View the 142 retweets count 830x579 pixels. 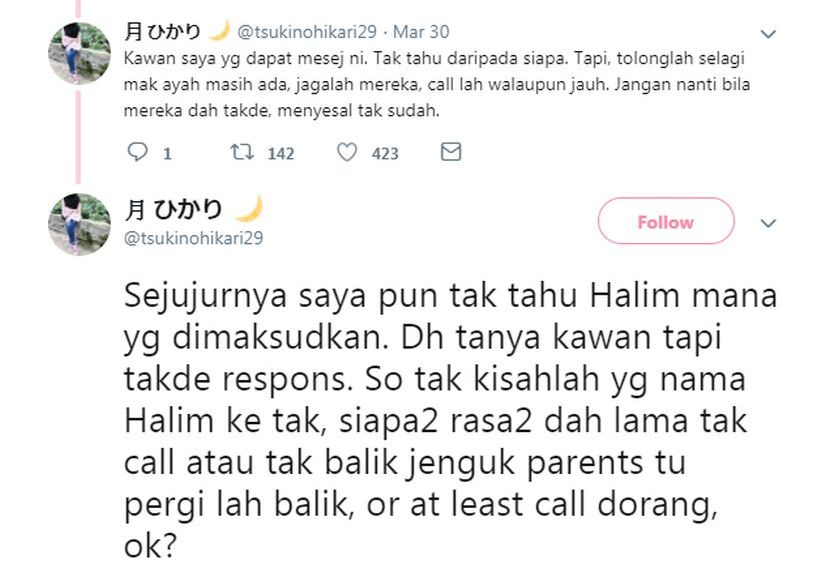(x=281, y=153)
